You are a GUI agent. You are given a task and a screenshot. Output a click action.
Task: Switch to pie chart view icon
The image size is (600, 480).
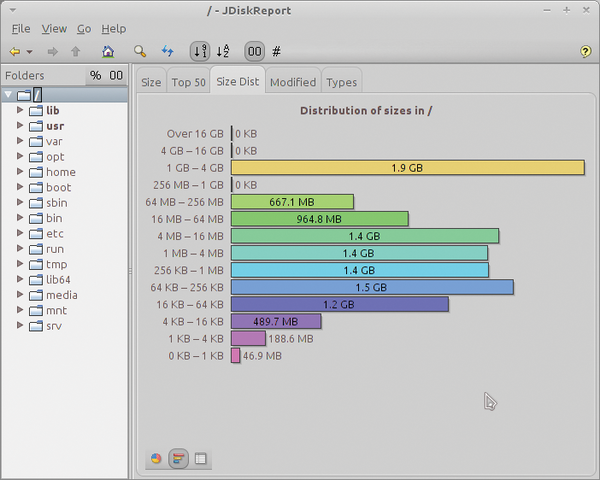(156, 458)
